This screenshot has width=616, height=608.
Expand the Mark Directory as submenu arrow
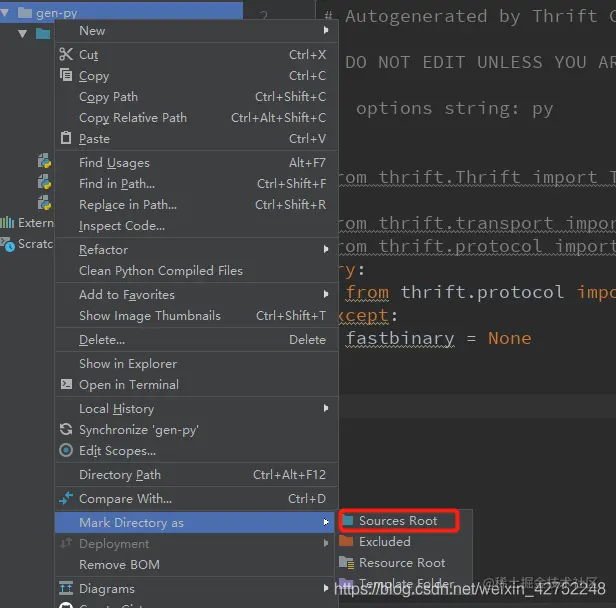pyautogui.click(x=326, y=522)
